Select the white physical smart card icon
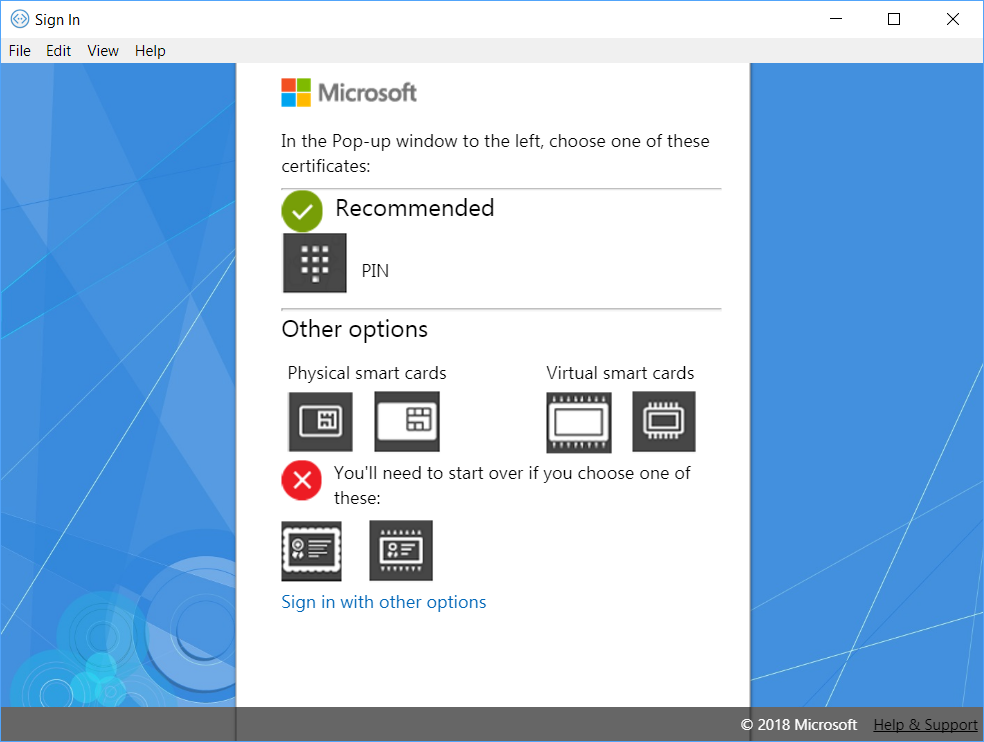The image size is (984, 742). tap(407, 421)
